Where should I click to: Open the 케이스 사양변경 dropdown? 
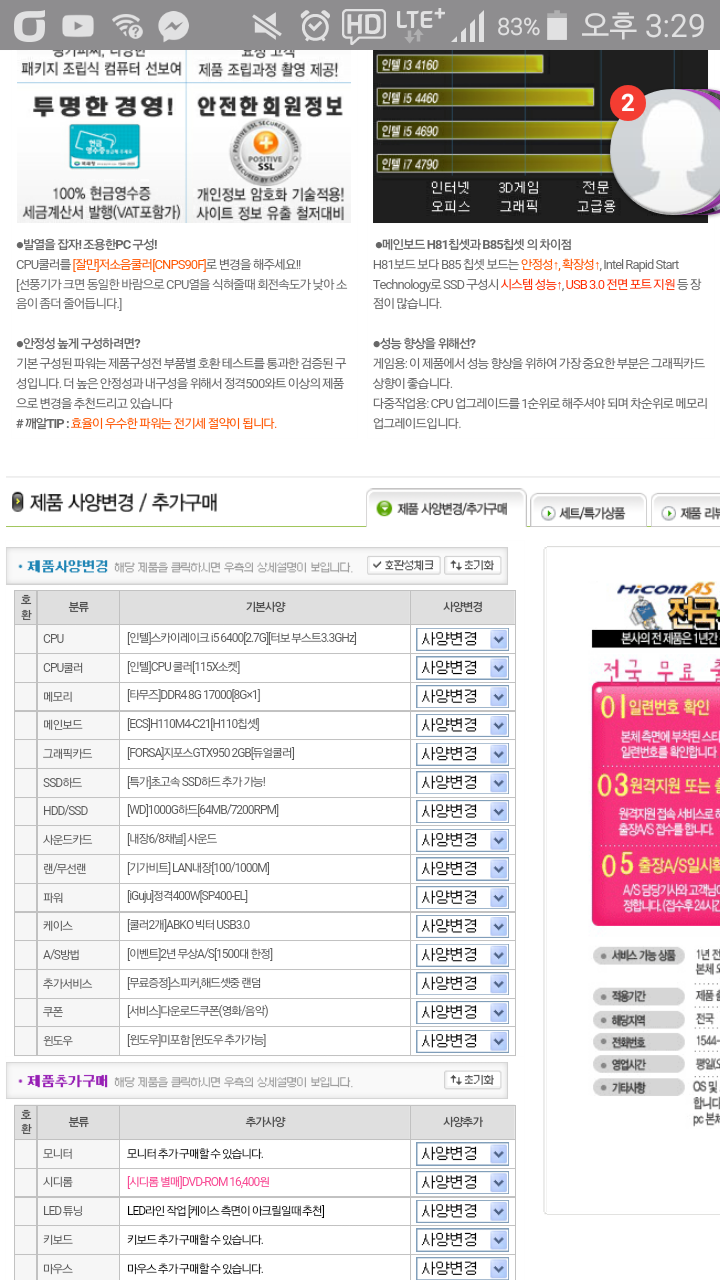pyautogui.click(x=462, y=927)
